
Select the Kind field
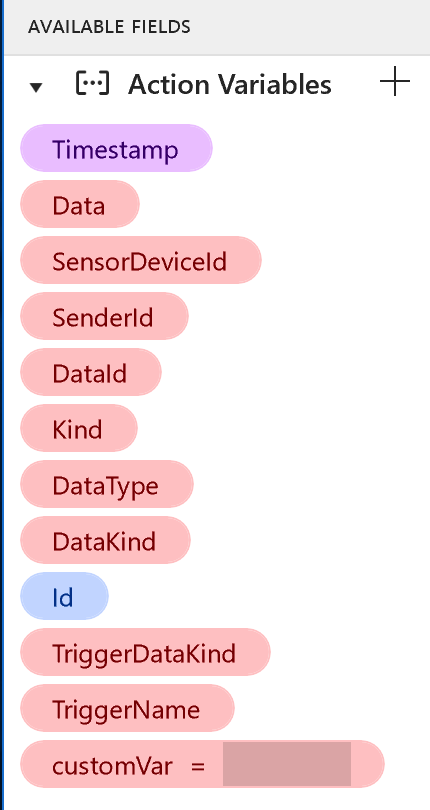pos(79,428)
